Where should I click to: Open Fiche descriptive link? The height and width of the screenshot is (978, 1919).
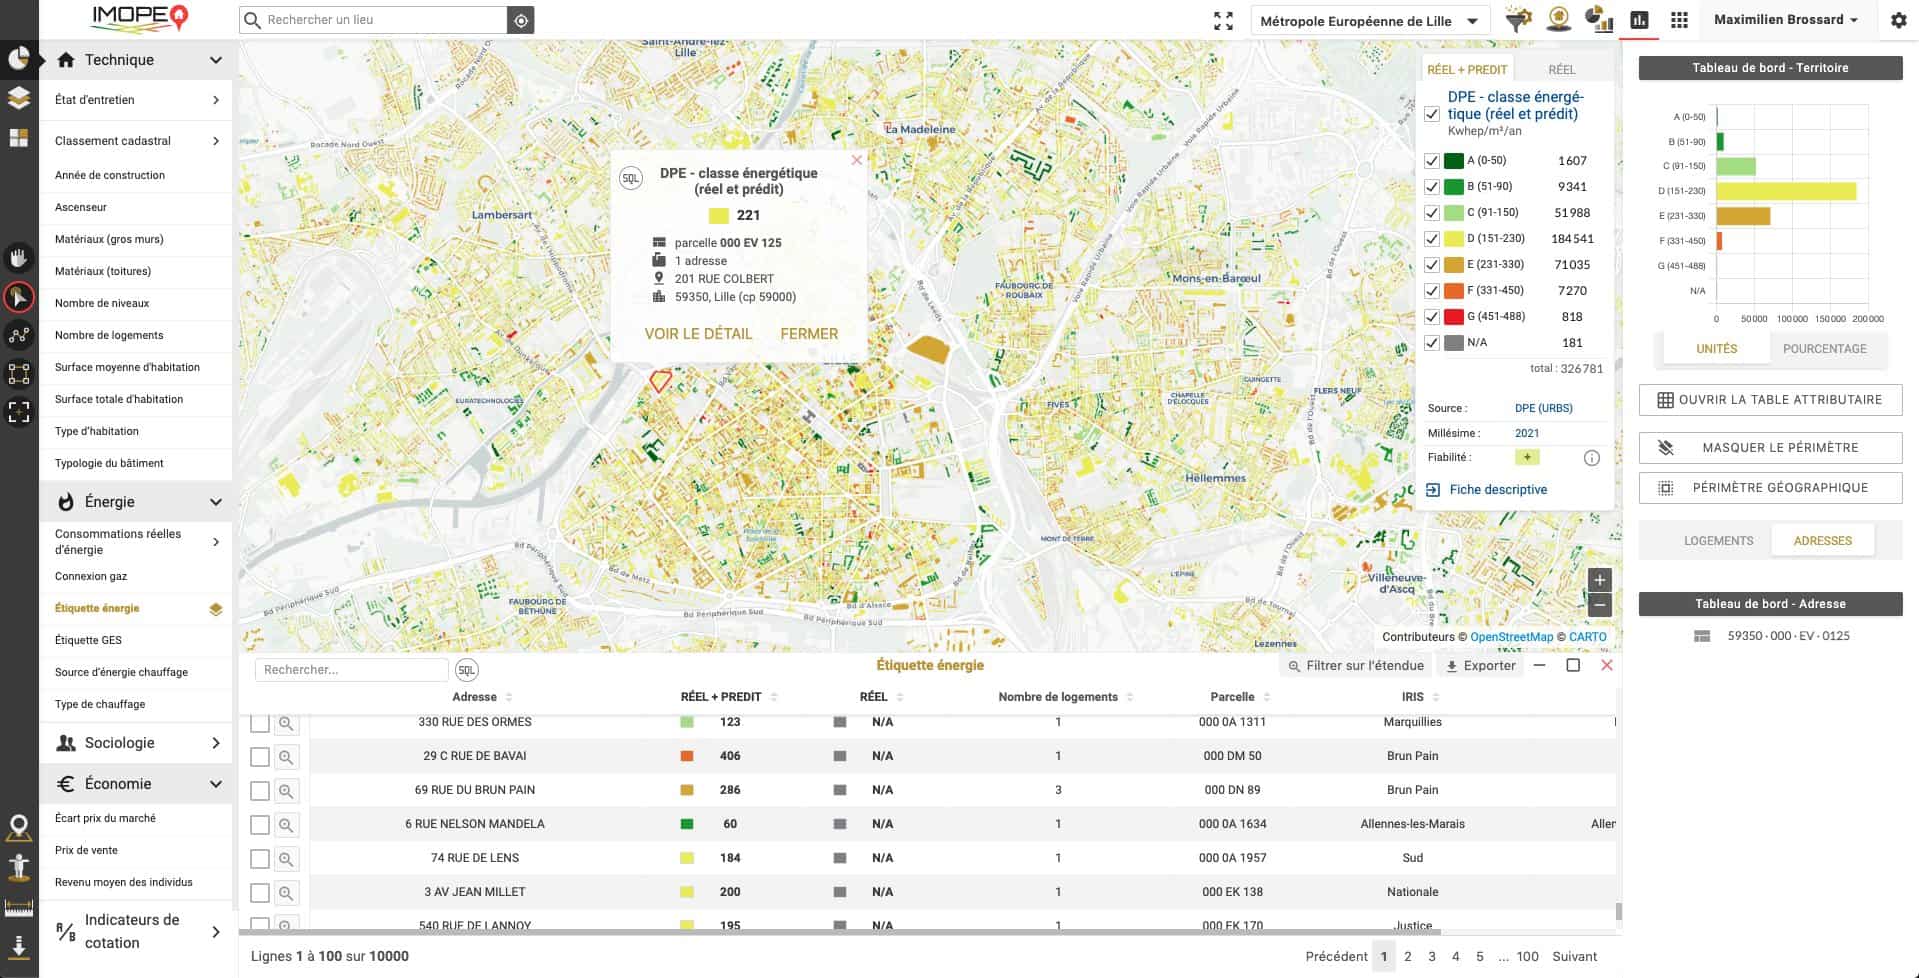1487,490
